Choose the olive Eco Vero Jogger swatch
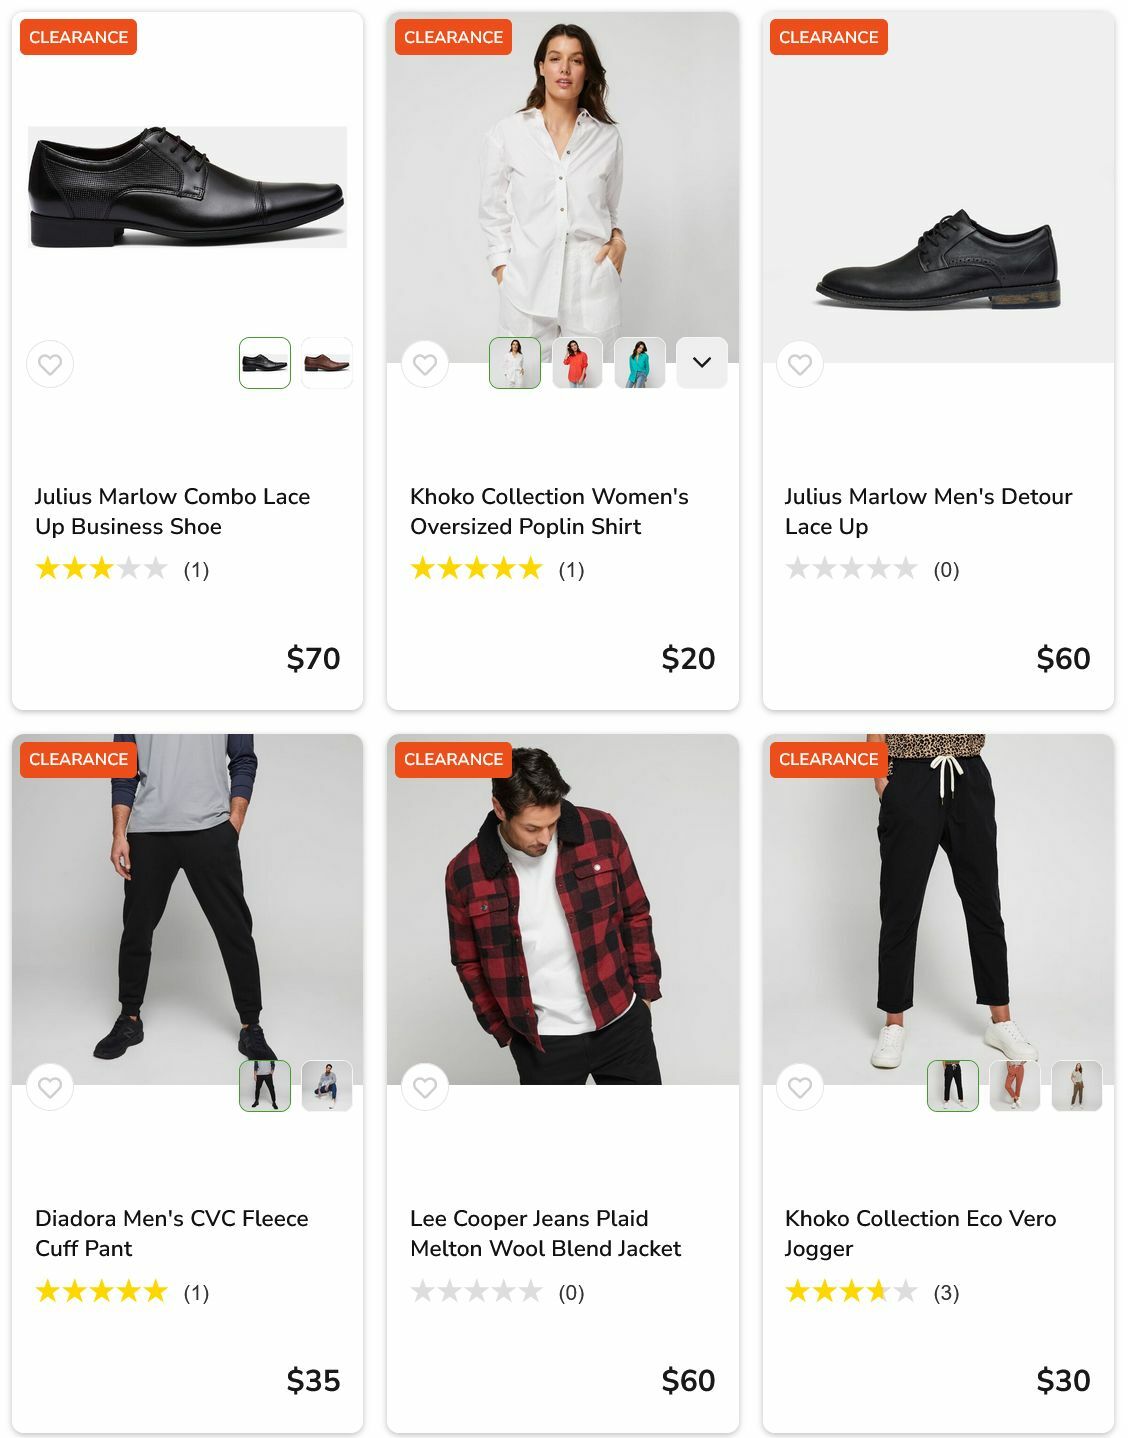Image resolution: width=1128 pixels, height=1438 pixels. (1076, 1086)
